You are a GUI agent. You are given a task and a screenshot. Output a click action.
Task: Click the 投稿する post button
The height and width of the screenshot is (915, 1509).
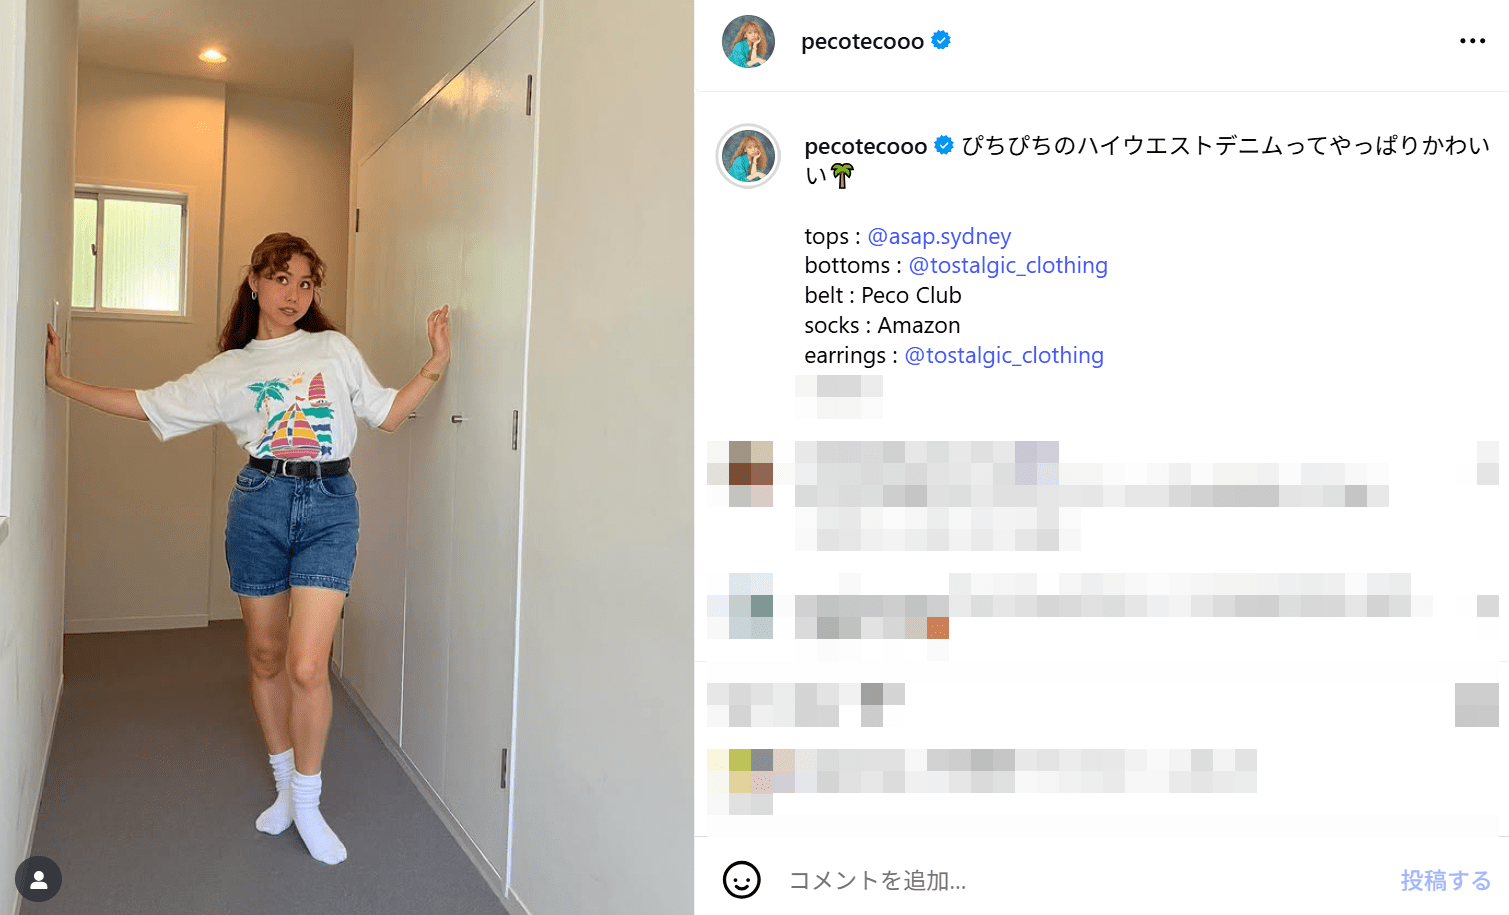pyautogui.click(x=1445, y=880)
